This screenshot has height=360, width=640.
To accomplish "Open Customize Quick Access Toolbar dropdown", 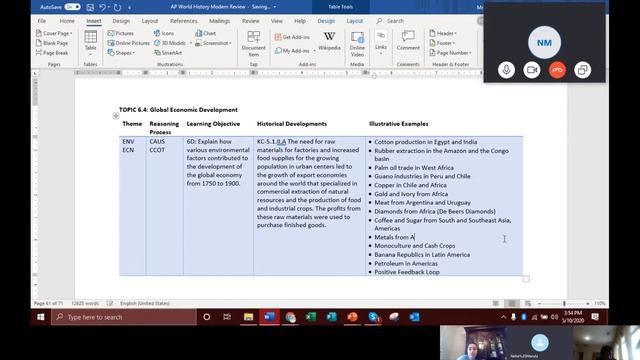I will [130, 8].
